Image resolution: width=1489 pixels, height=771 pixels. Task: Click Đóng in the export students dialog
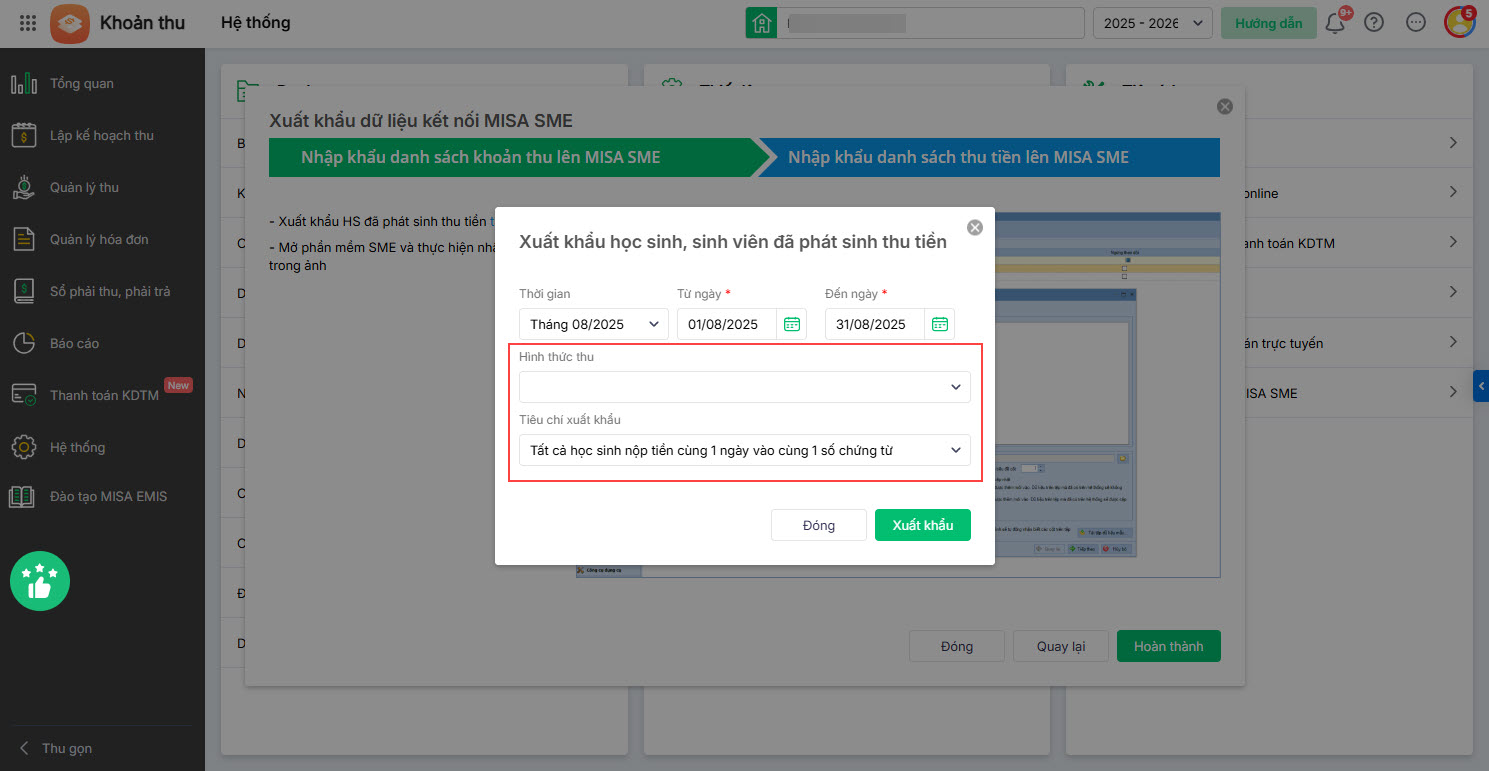819,525
